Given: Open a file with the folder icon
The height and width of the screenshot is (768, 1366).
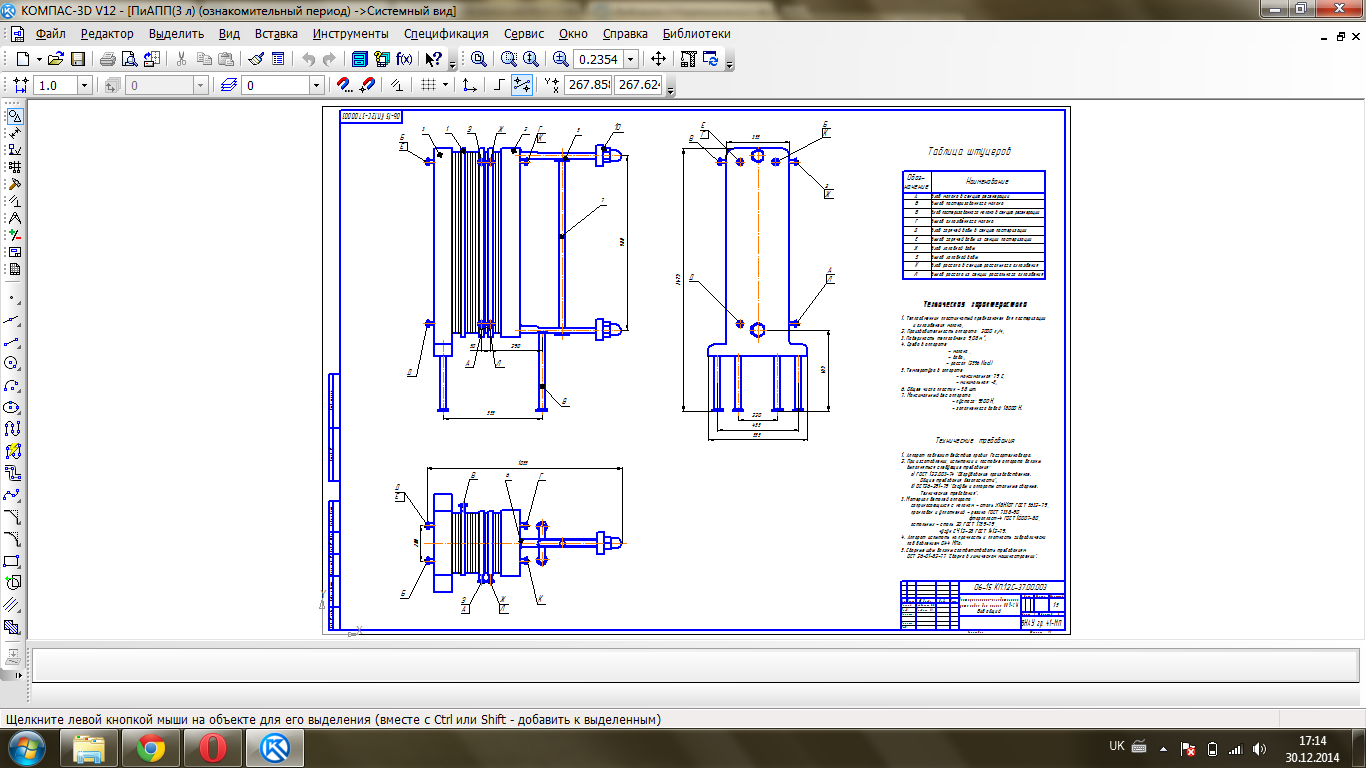Looking at the screenshot, I should coord(57,59).
